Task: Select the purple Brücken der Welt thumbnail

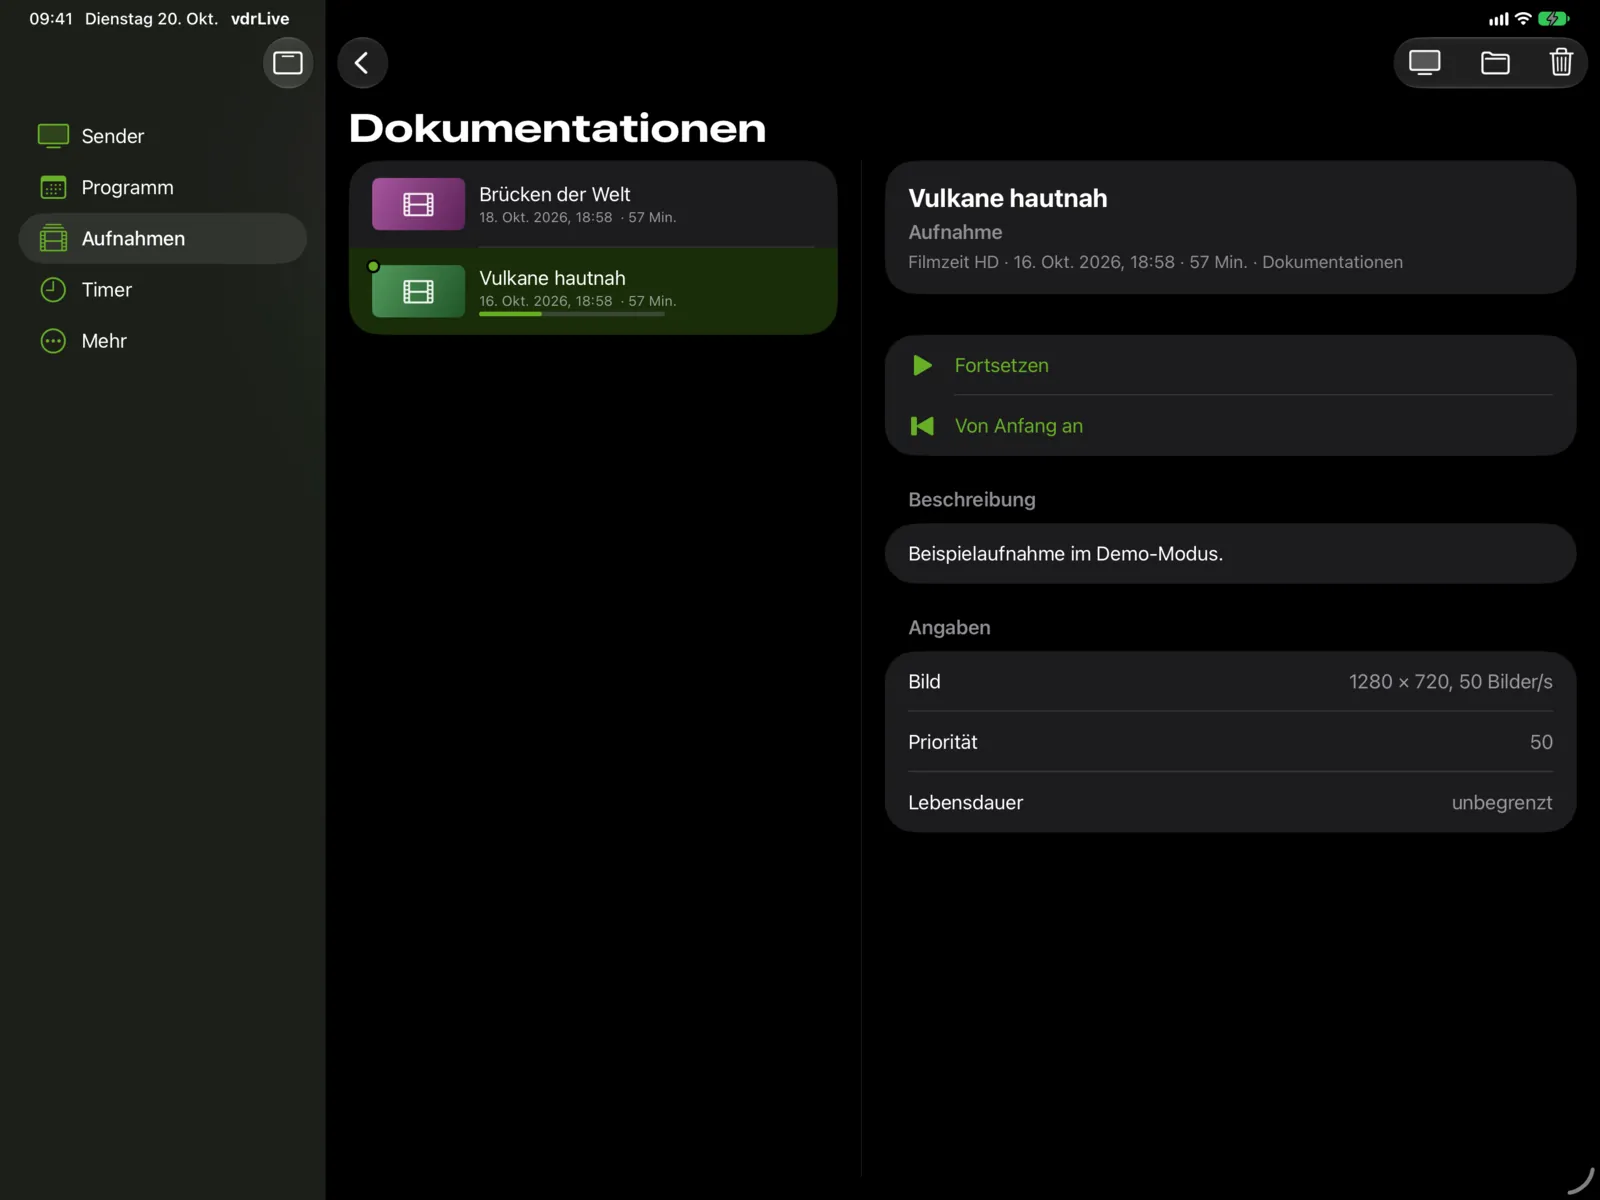Action: 418,204
